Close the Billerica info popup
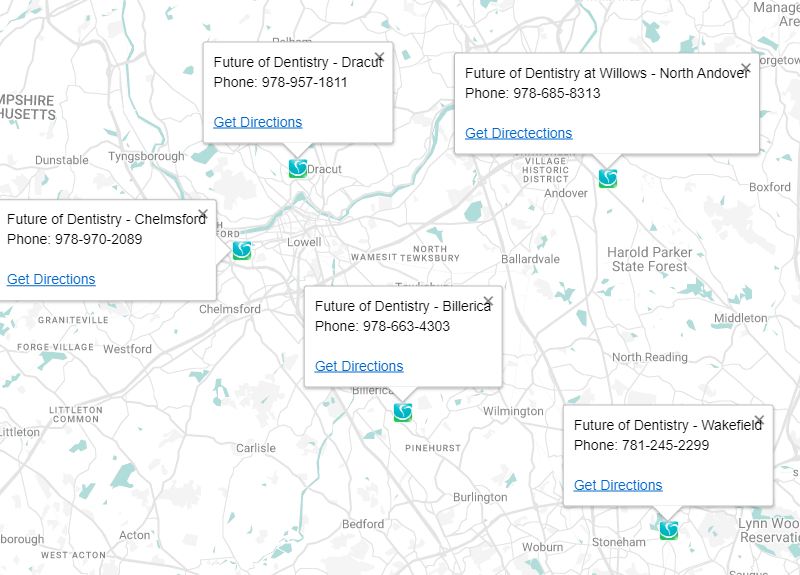The image size is (800, 575). click(x=488, y=301)
